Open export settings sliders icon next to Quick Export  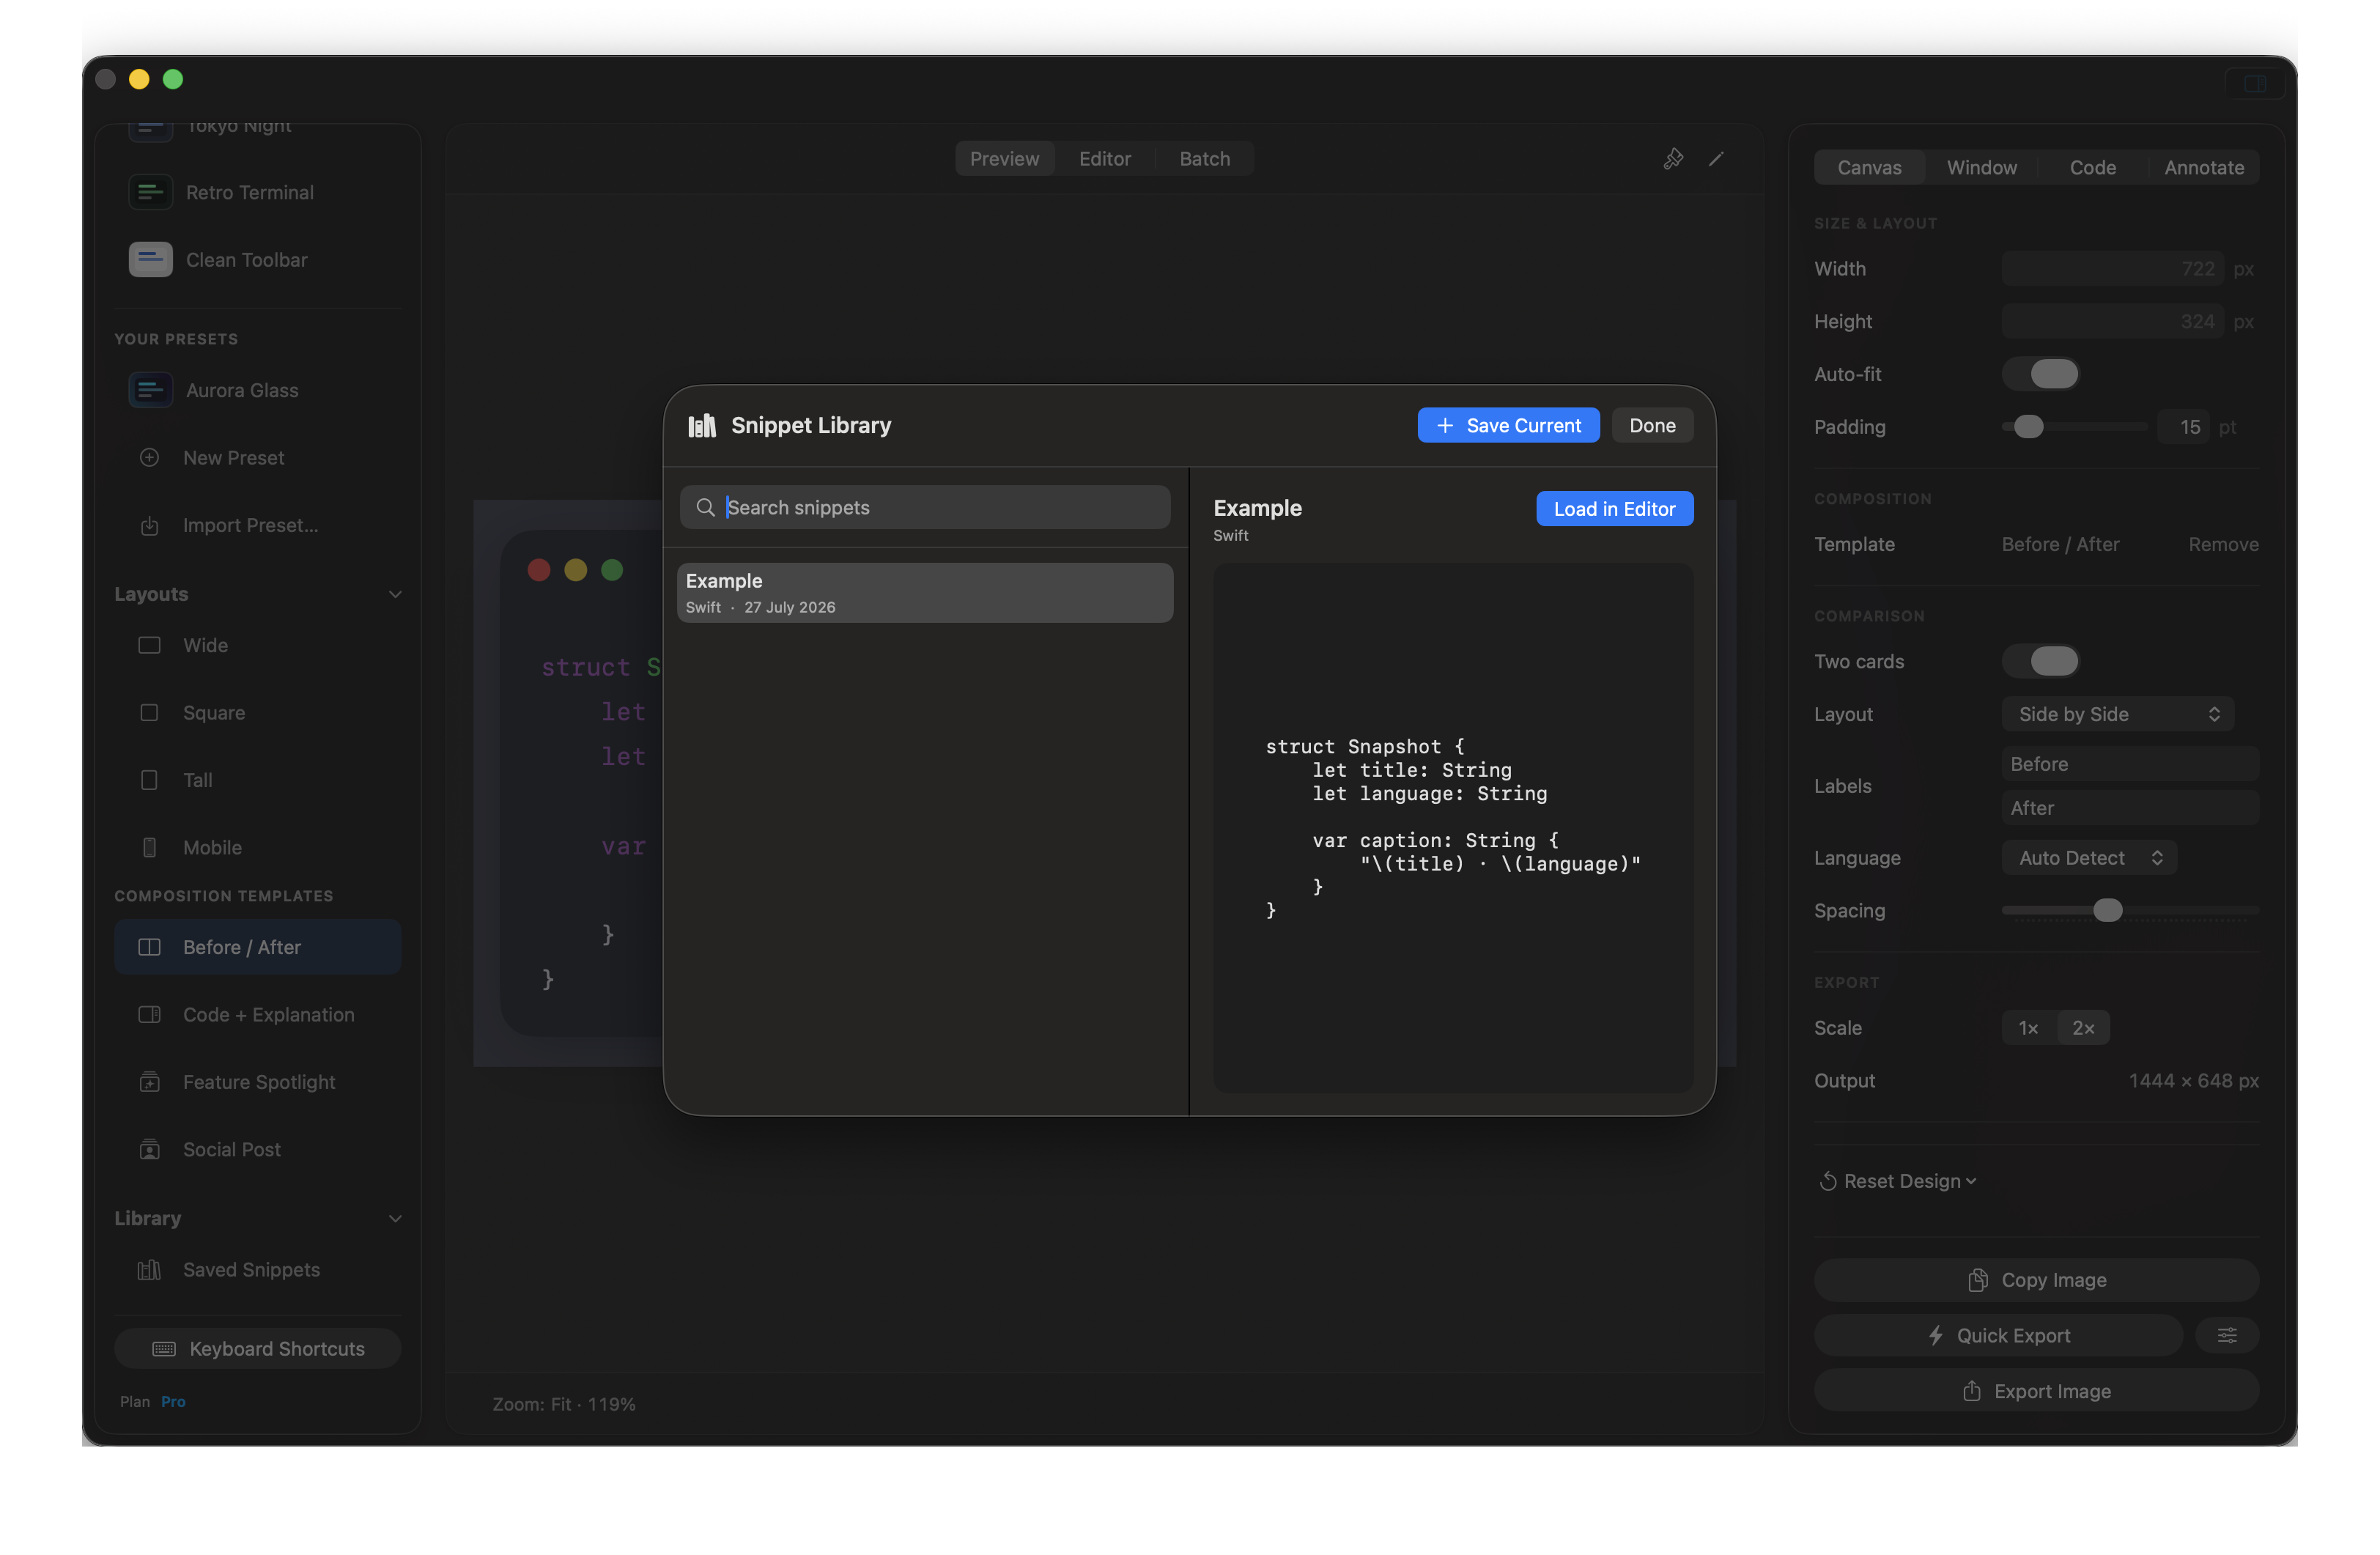[2227, 1336]
